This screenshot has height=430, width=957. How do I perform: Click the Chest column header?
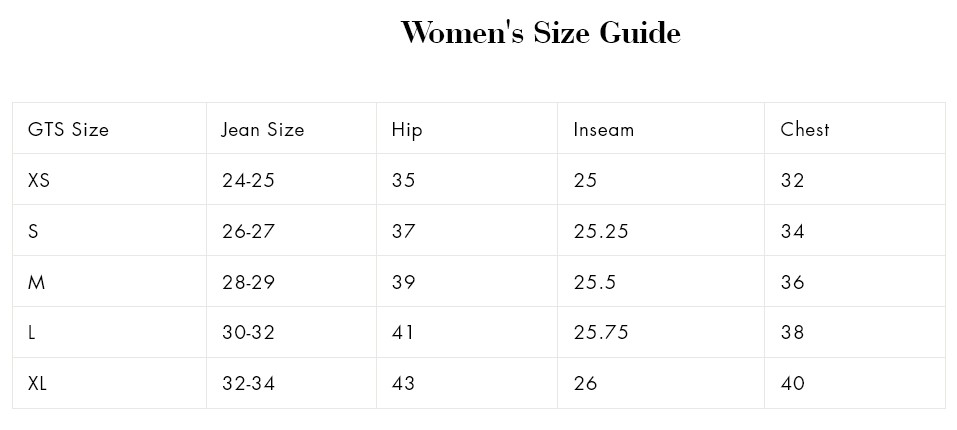click(x=805, y=129)
